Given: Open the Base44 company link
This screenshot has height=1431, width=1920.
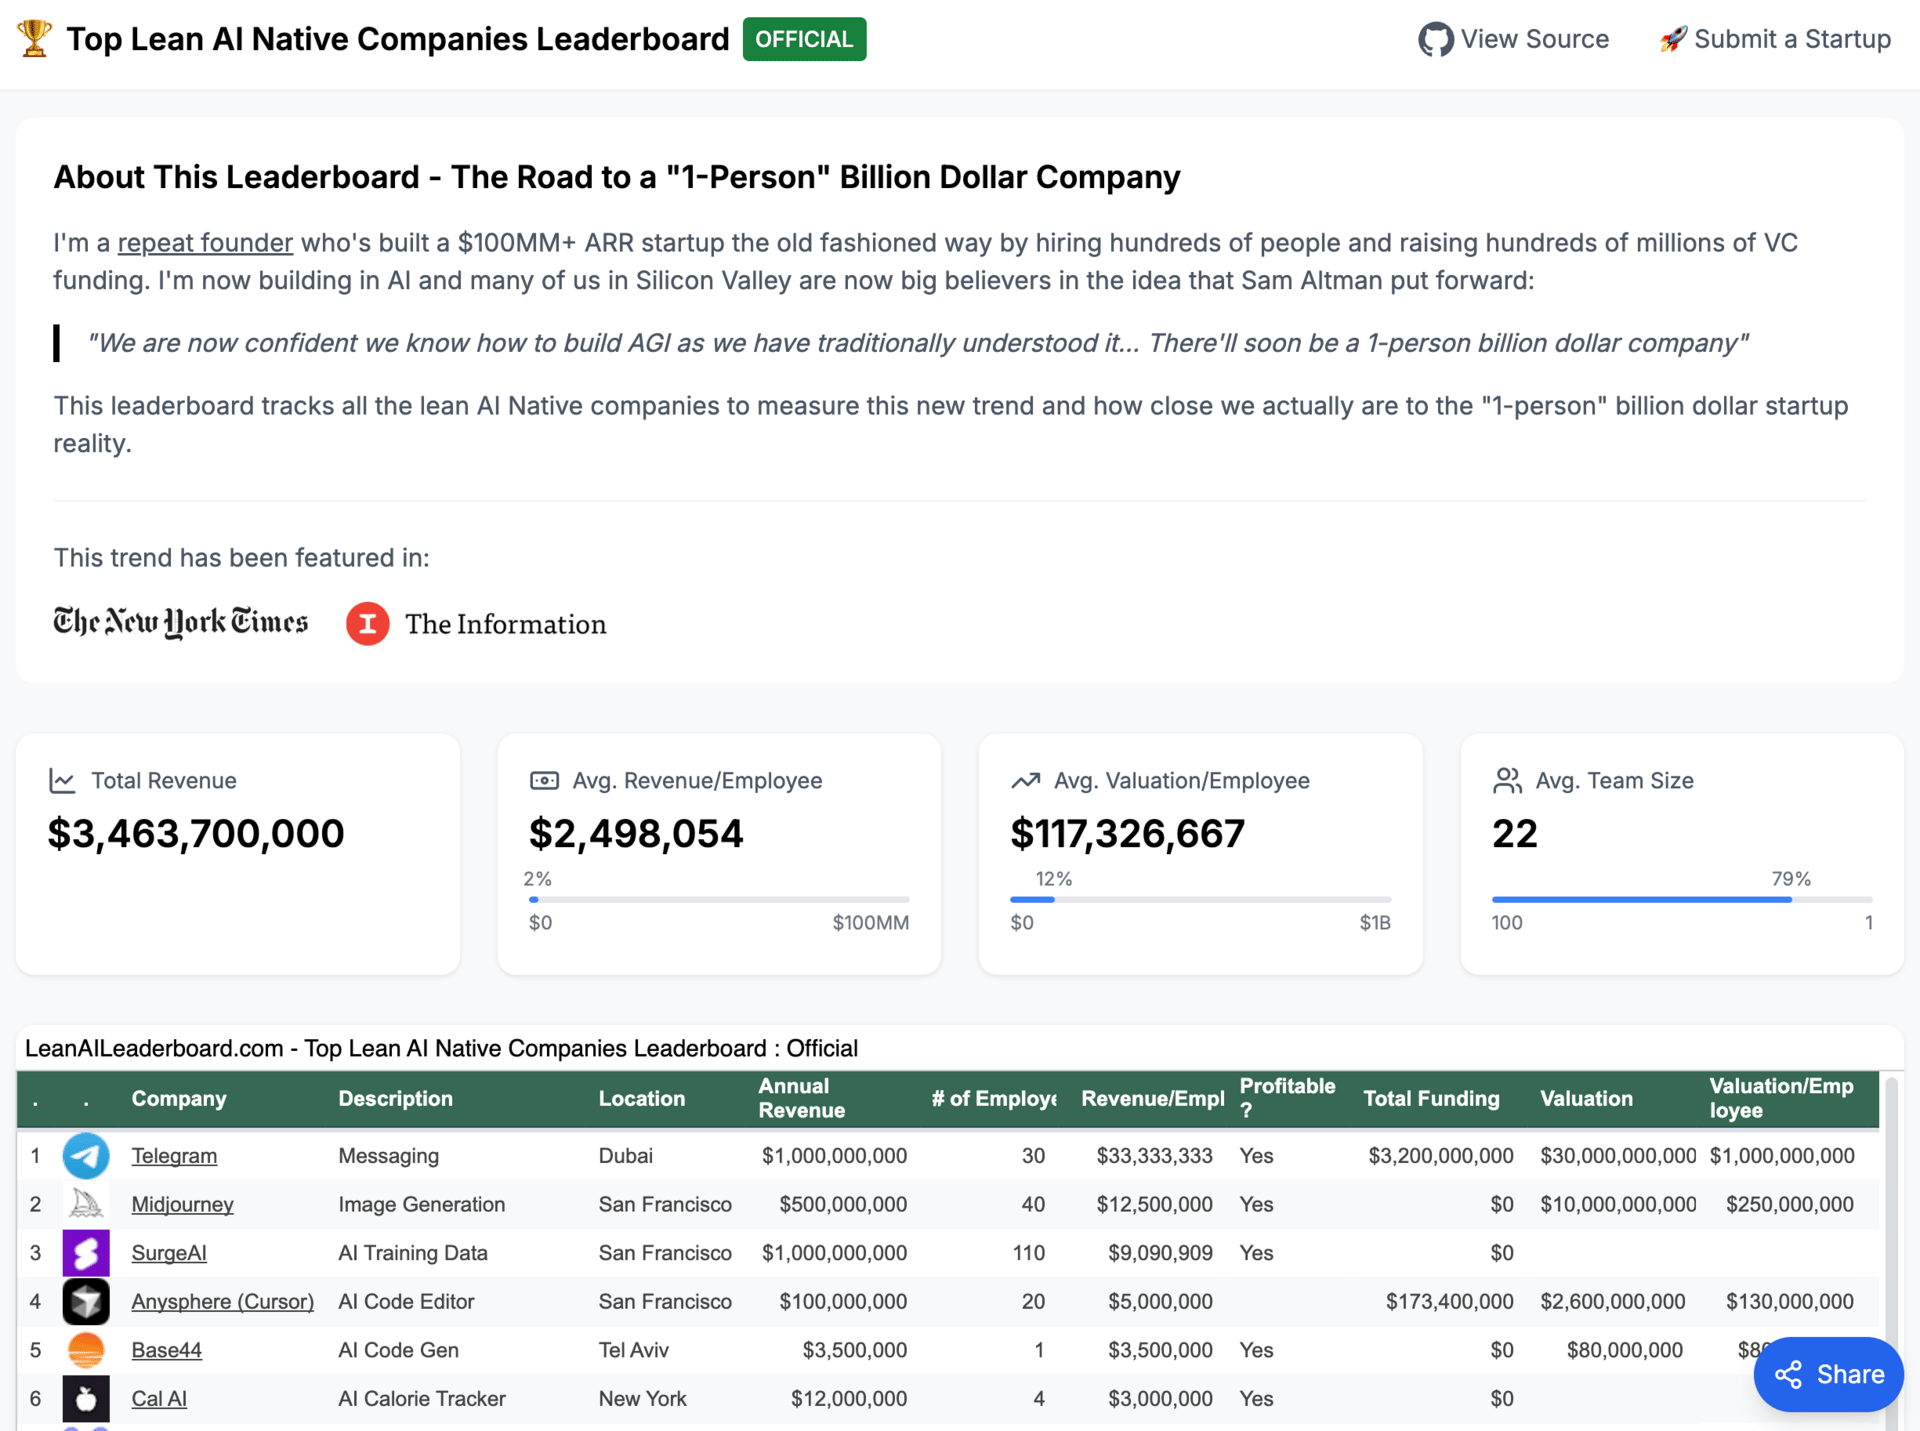Looking at the screenshot, I should tap(166, 1350).
